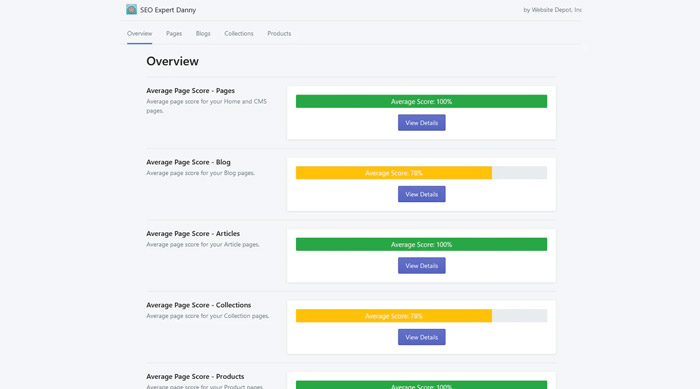Click the SEO Expert Danny title text
Image resolution: width=700 pixels, height=389 pixels.
(168, 10)
